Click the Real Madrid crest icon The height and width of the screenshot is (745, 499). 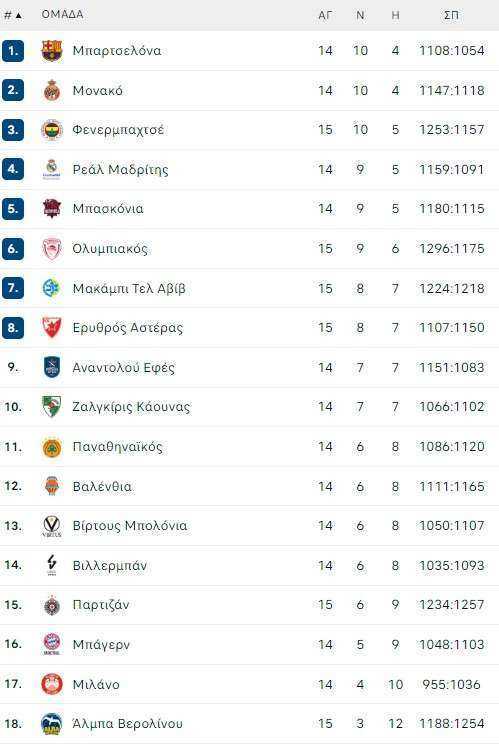coord(51,170)
